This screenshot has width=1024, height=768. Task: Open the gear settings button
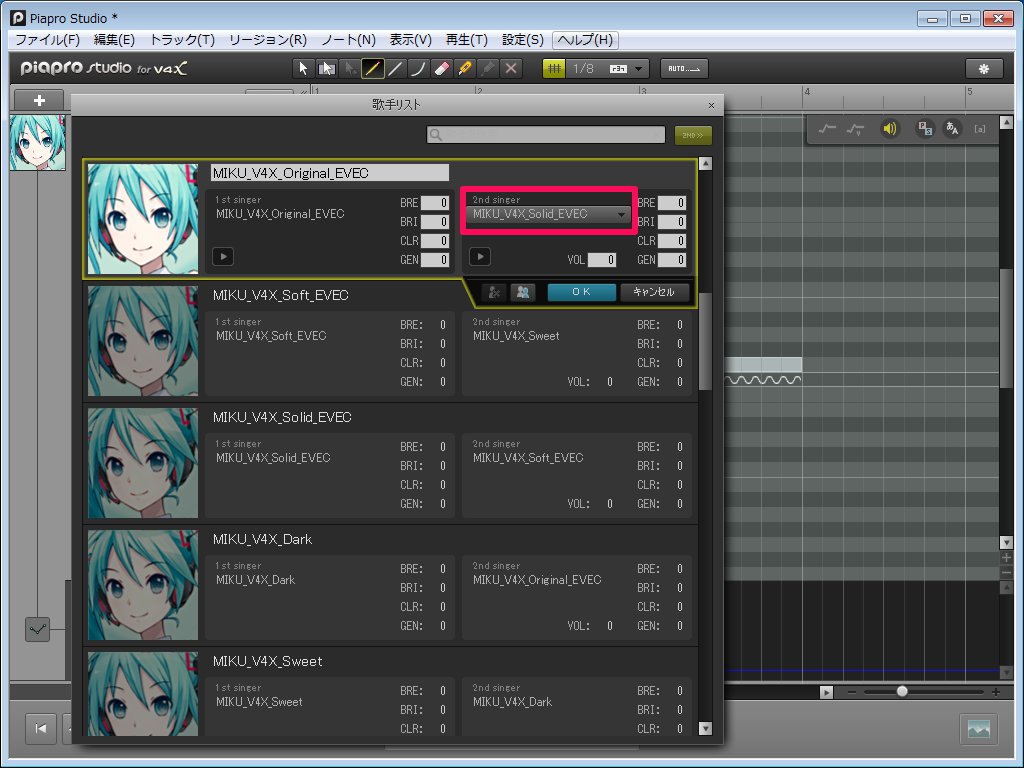[x=984, y=69]
